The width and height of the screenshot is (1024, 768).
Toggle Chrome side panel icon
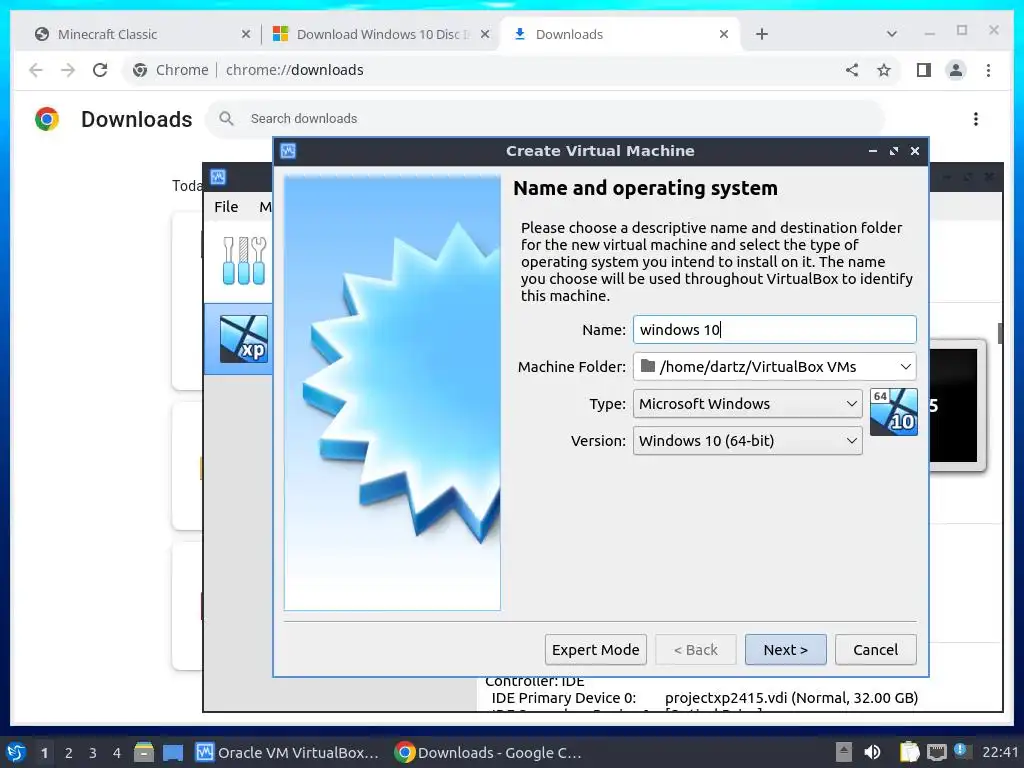(x=923, y=70)
